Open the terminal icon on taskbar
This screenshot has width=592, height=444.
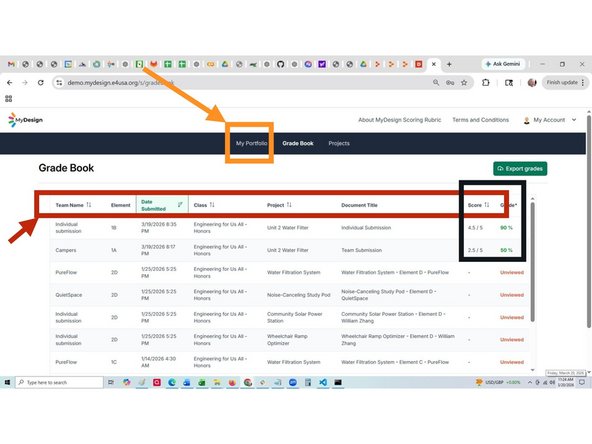338,382
